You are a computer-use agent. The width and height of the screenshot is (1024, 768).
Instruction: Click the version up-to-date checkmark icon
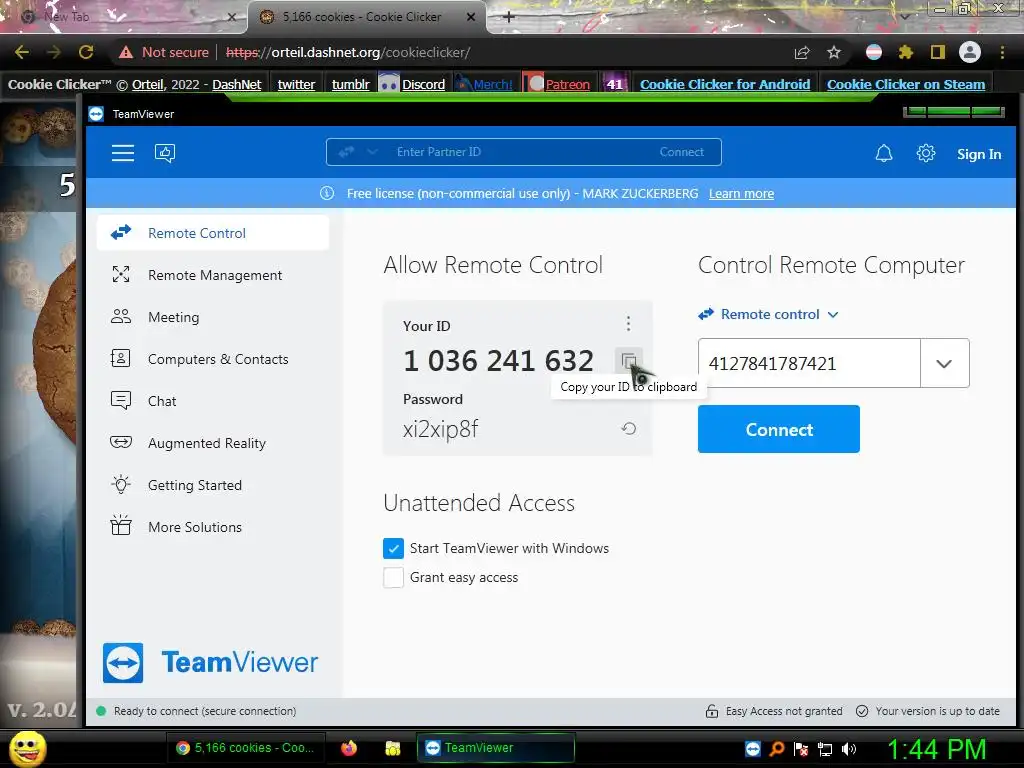862,711
